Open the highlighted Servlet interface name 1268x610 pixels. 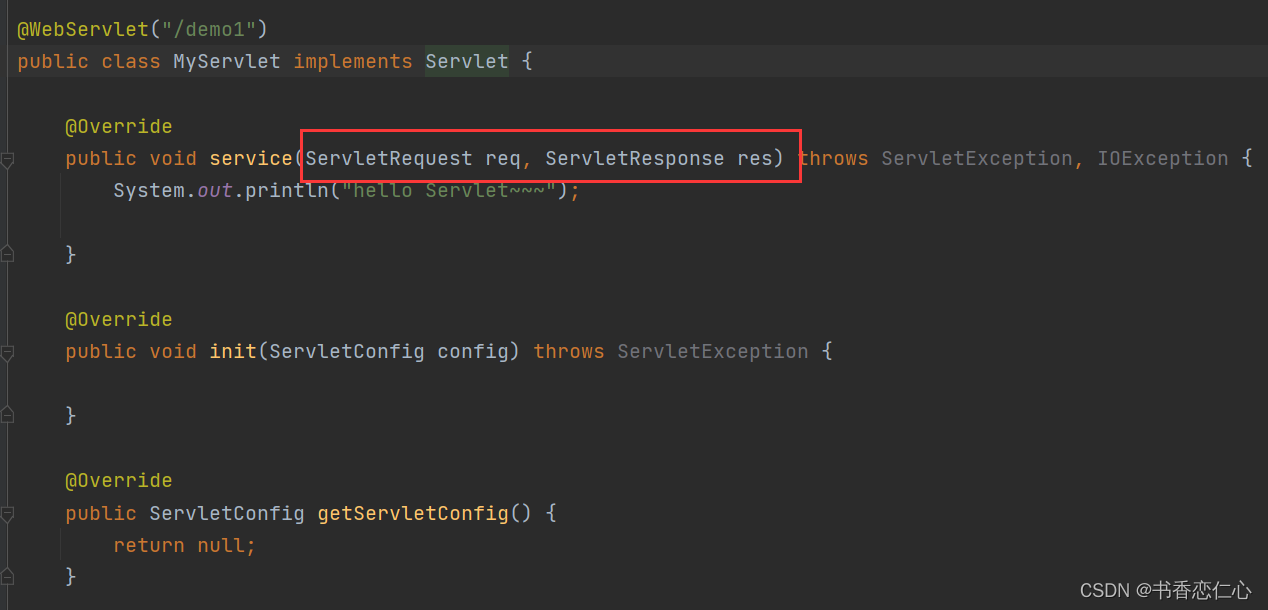tap(466, 61)
